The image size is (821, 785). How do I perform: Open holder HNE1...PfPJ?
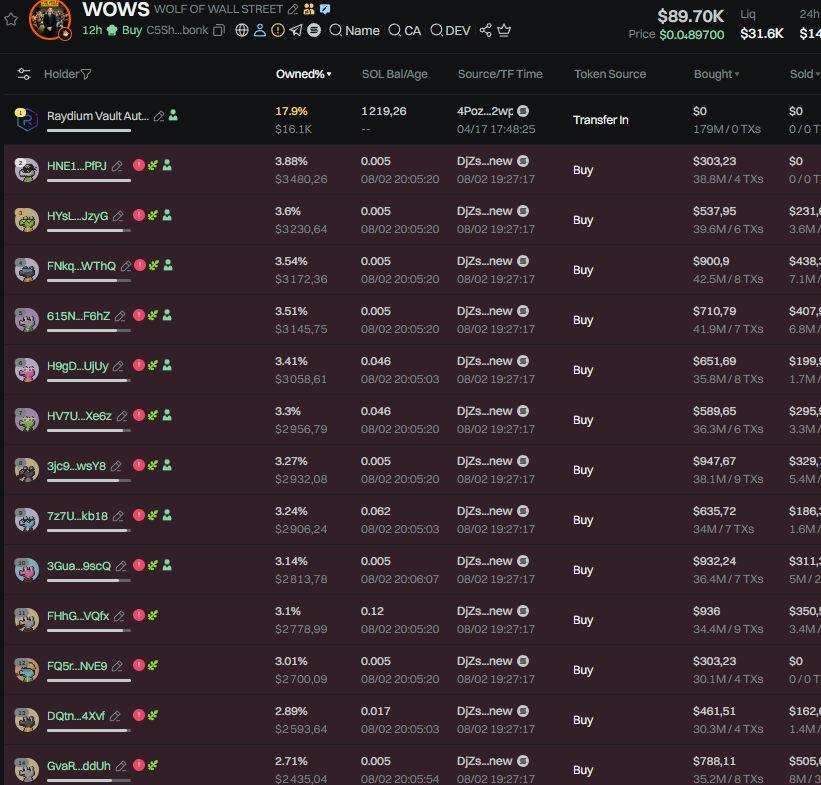[77, 166]
